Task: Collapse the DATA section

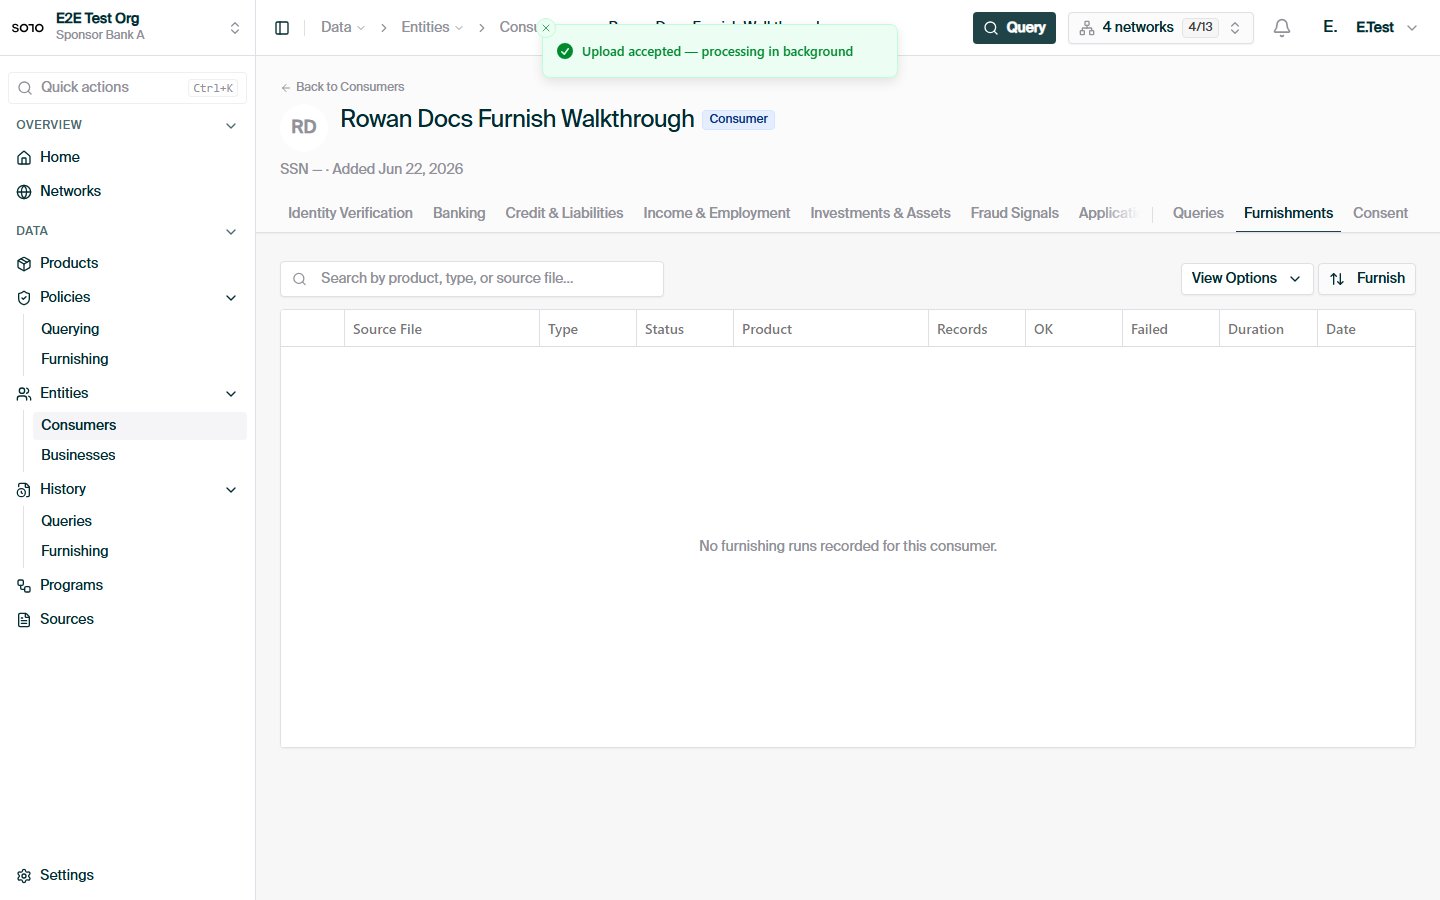Action: 231,232
